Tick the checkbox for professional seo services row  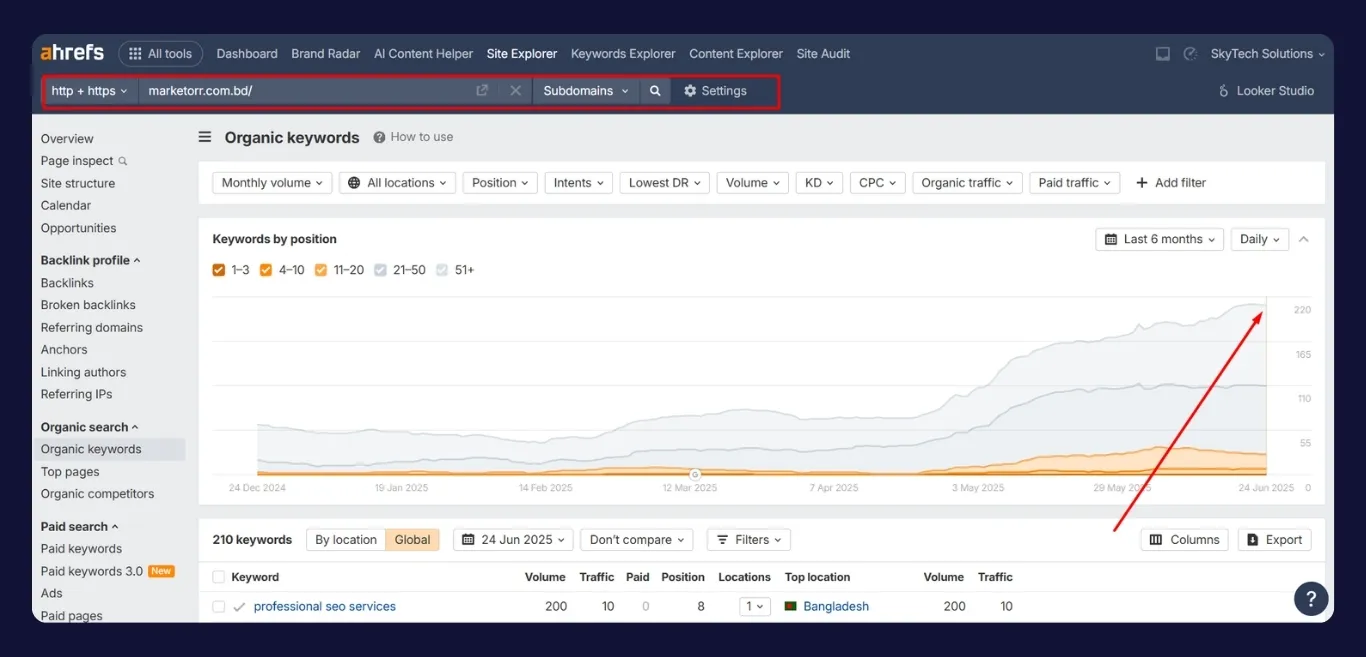219,607
